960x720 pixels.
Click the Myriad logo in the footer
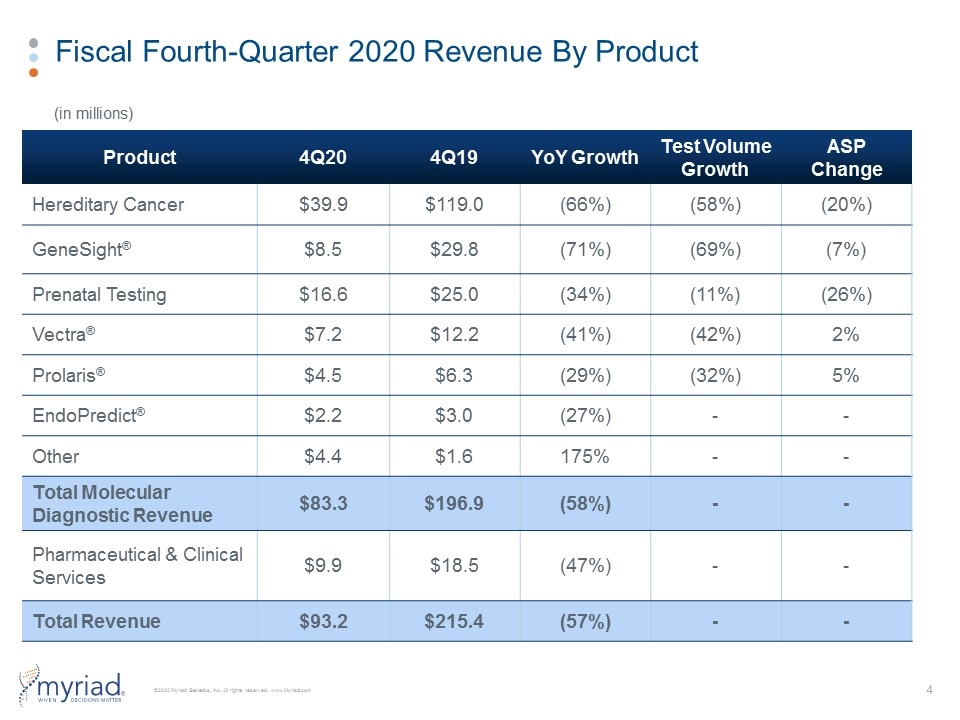coord(72,686)
